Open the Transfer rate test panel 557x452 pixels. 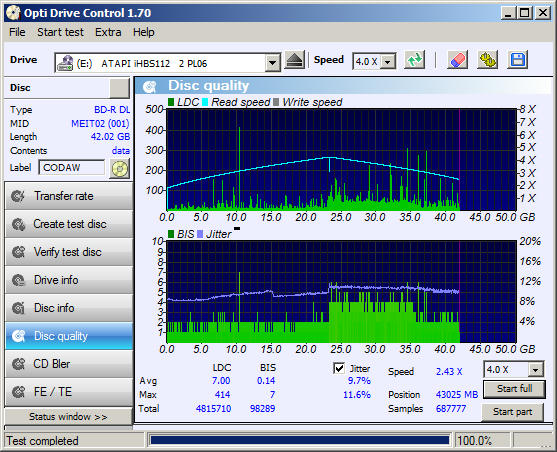click(x=69, y=196)
